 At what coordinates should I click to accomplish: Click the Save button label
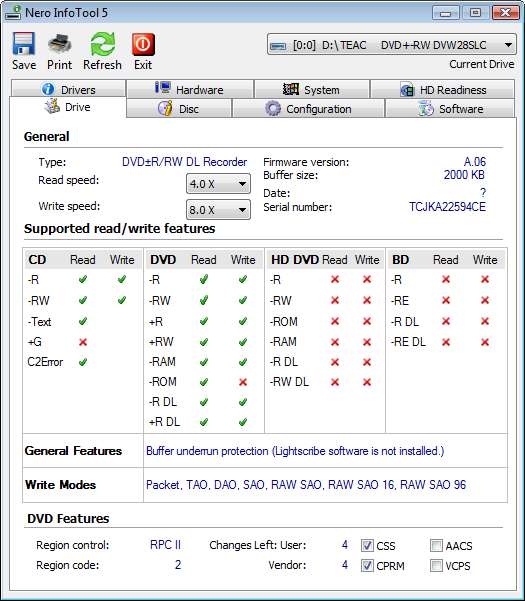(x=24, y=65)
